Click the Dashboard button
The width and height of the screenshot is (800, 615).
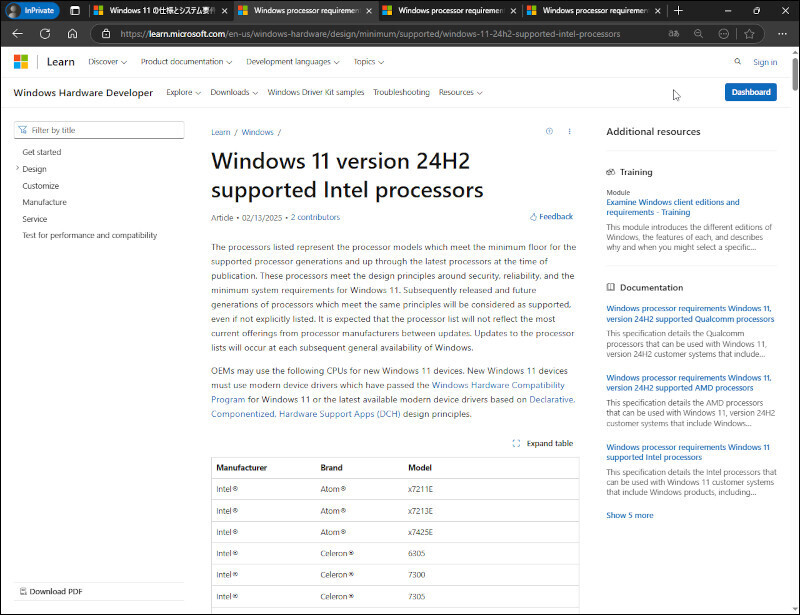coord(751,92)
